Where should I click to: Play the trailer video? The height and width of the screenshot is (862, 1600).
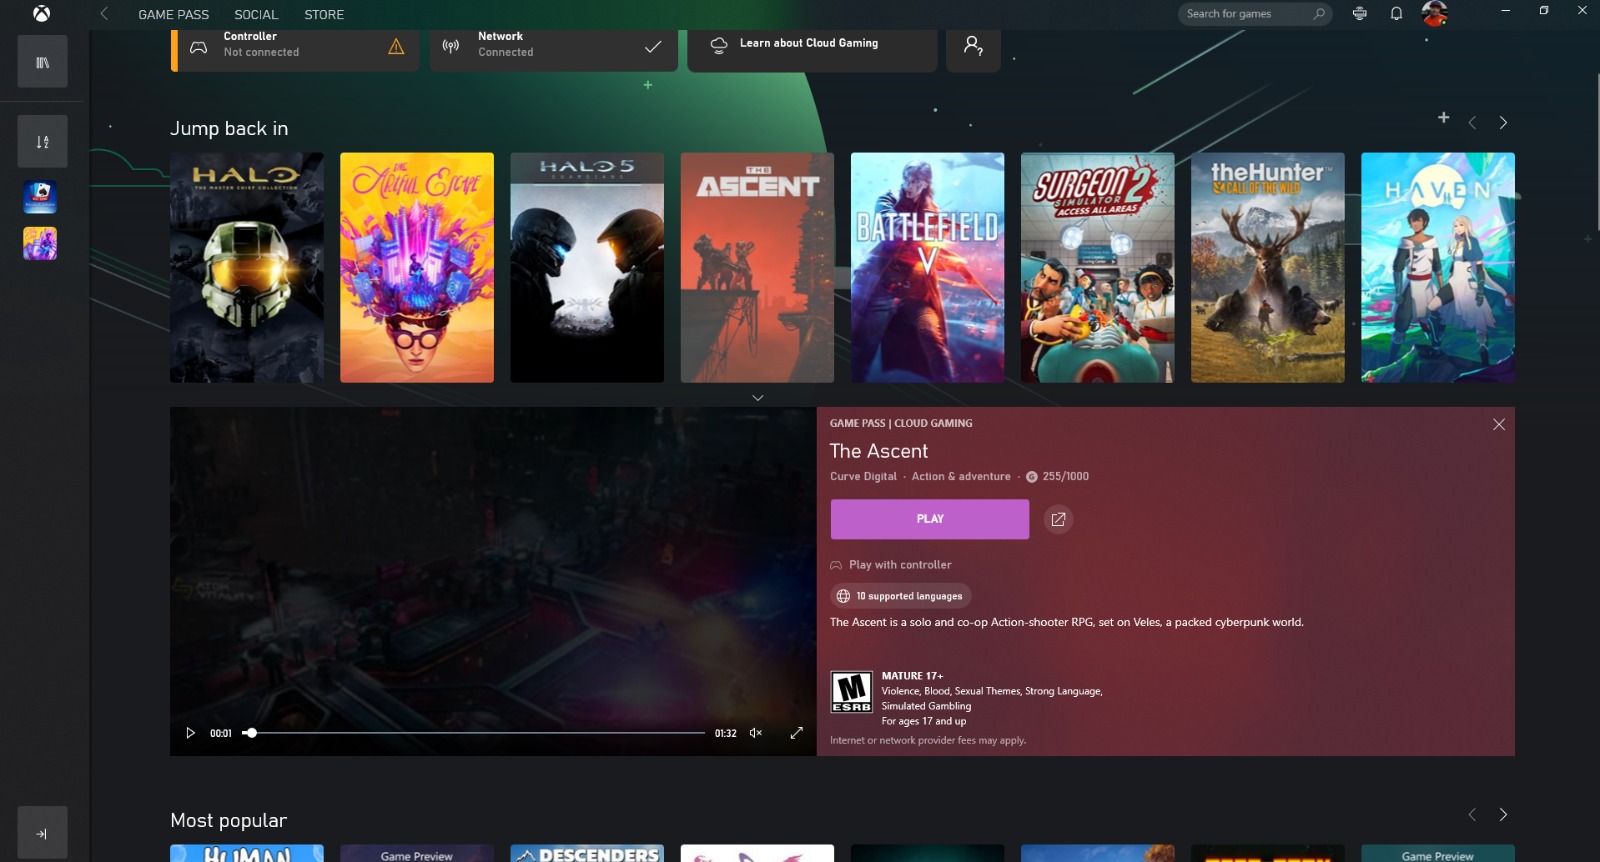(x=190, y=733)
